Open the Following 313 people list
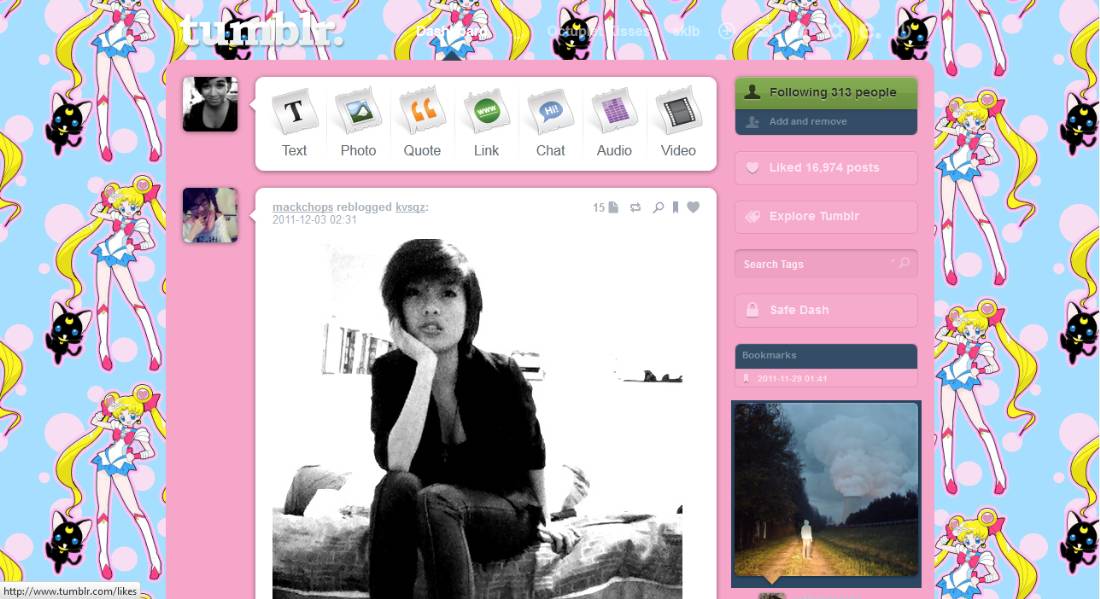1100x599 pixels. [x=826, y=93]
